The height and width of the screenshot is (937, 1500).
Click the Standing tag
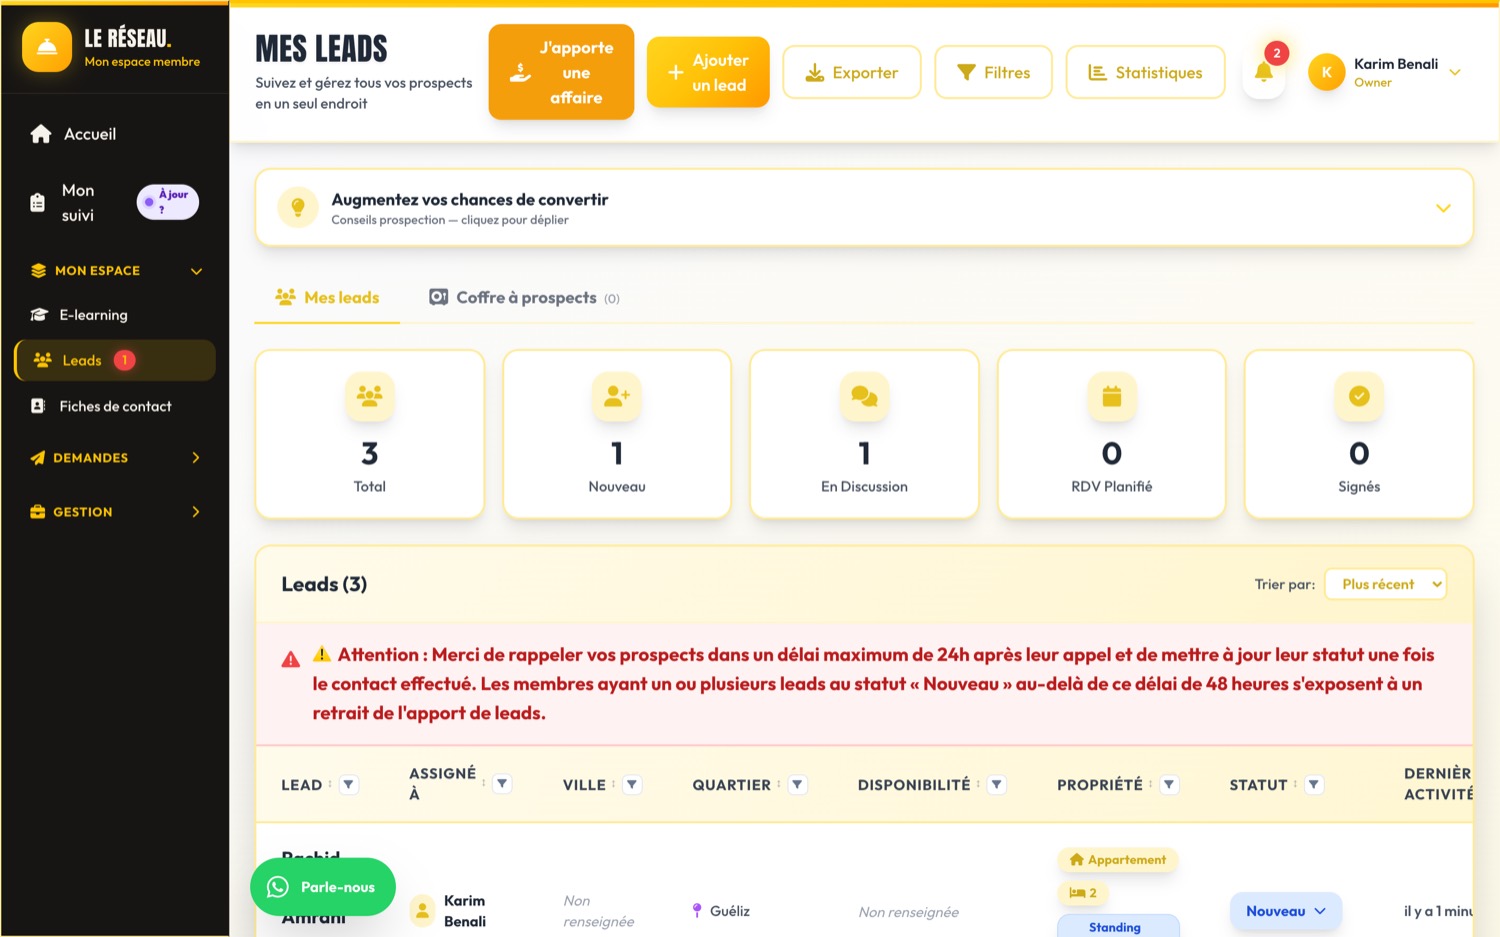pyautogui.click(x=1118, y=927)
